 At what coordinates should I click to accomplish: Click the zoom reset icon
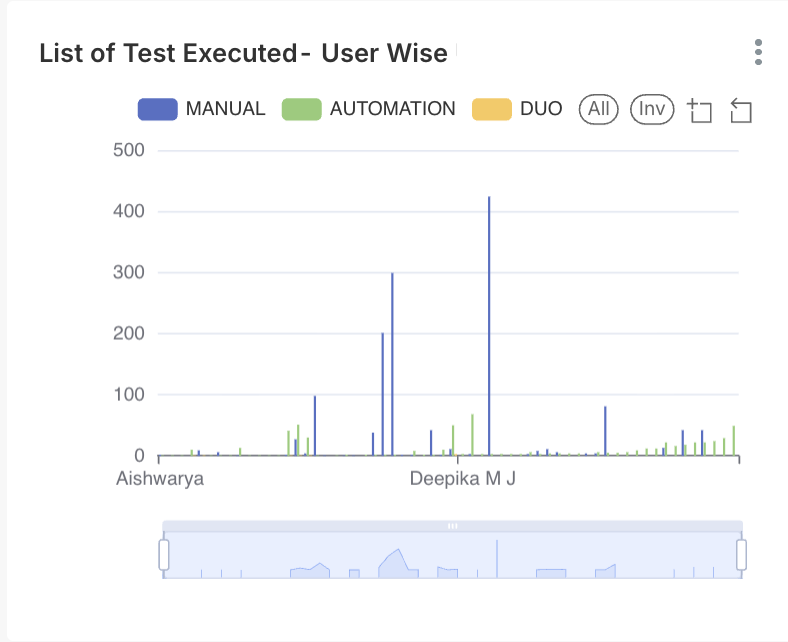(740, 110)
